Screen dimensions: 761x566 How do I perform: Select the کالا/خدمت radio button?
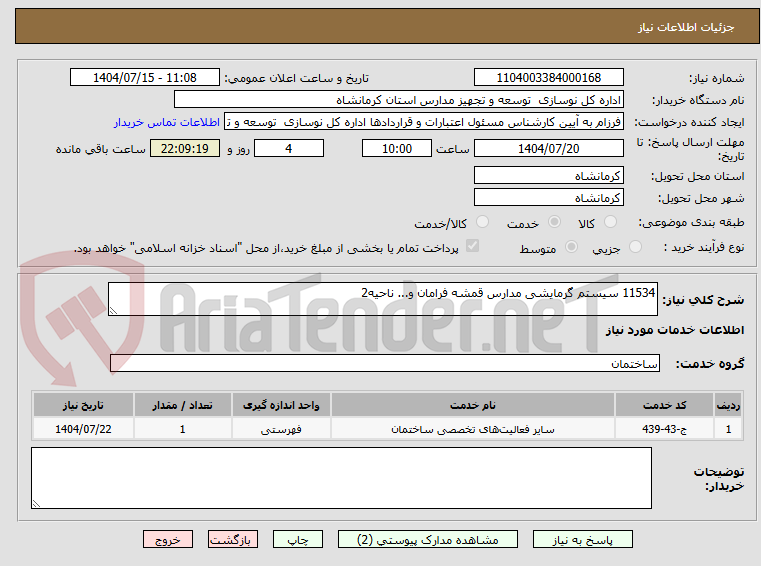(x=482, y=222)
